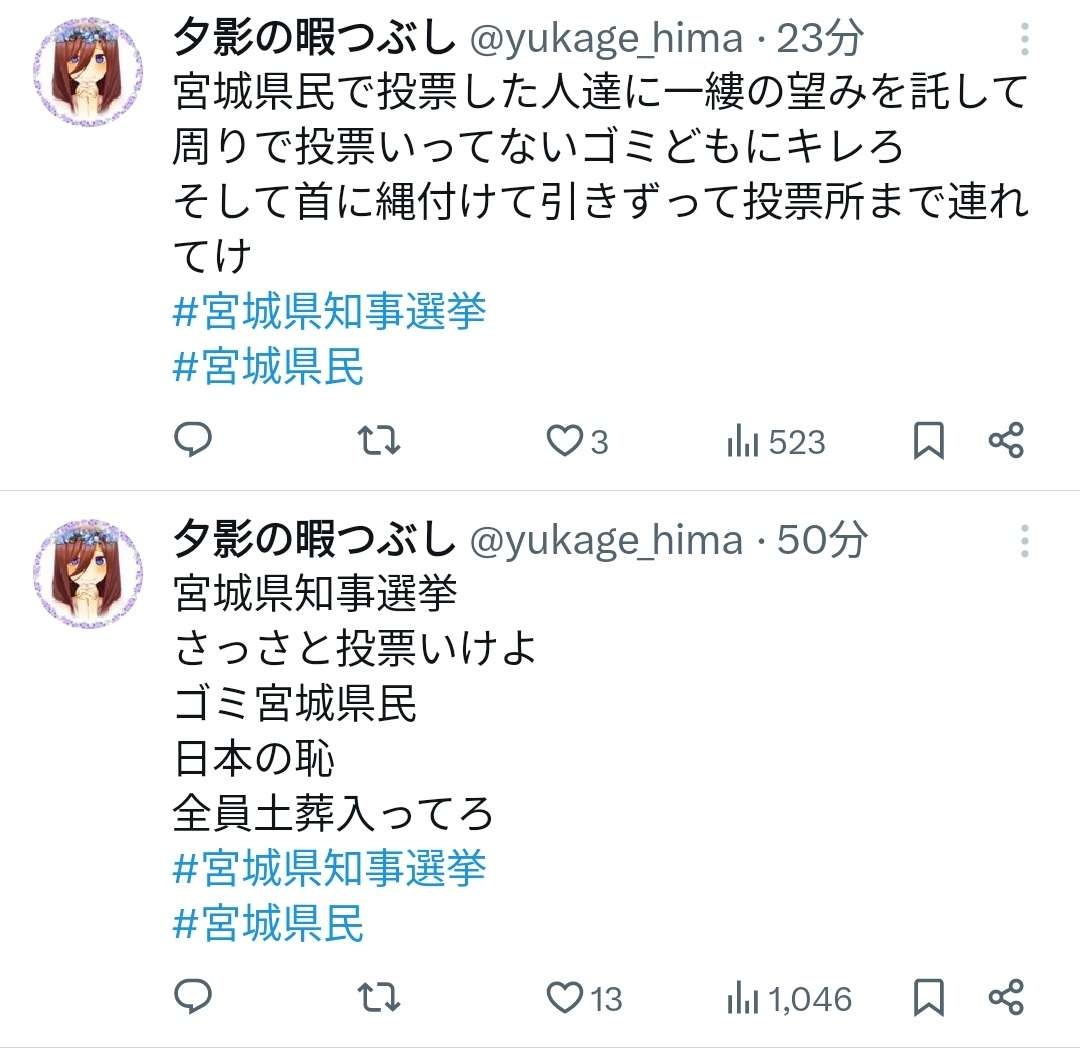Open more options for 23分 tweet
1080x1050 pixels.
[x=1024, y=41]
